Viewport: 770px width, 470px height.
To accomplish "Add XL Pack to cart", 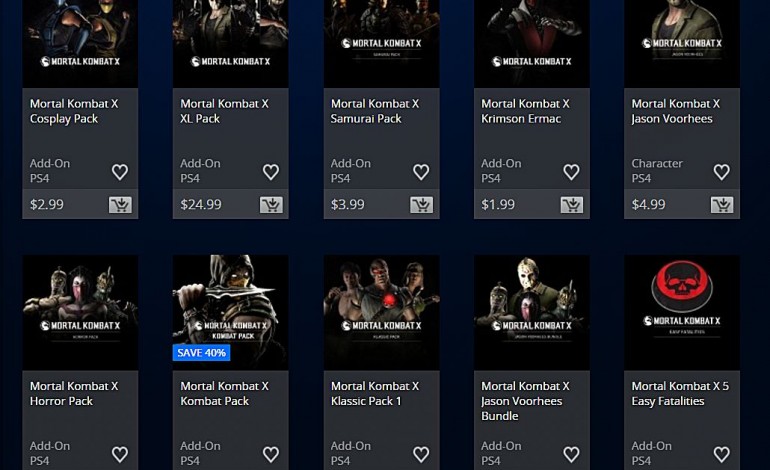I will pyautogui.click(x=271, y=204).
